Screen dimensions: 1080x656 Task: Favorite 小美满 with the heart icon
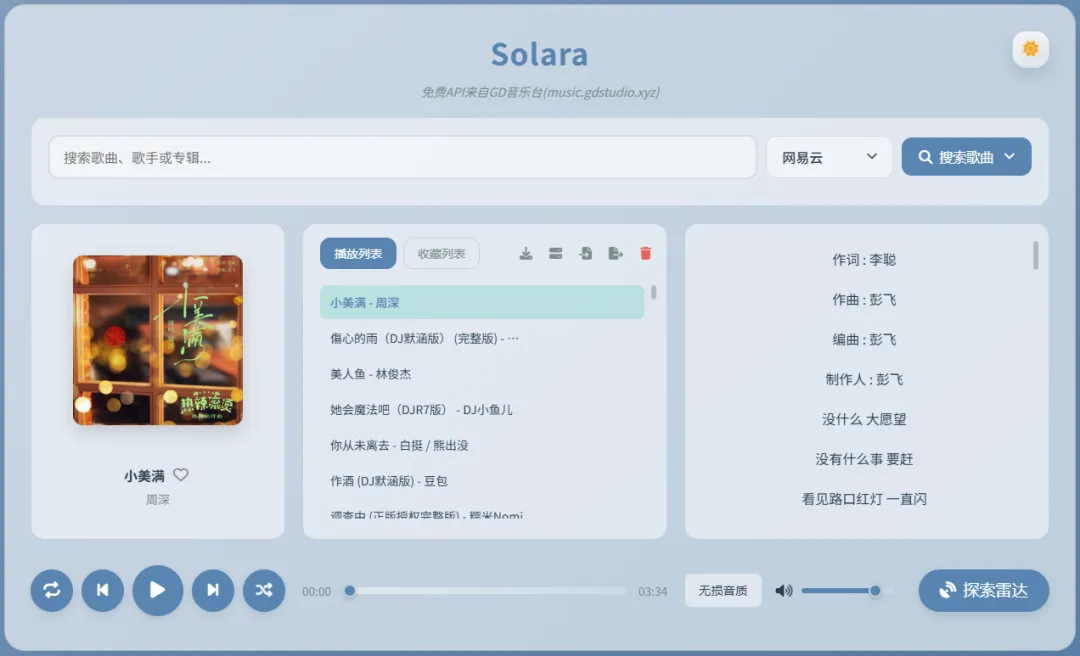pyautogui.click(x=180, y=475)
